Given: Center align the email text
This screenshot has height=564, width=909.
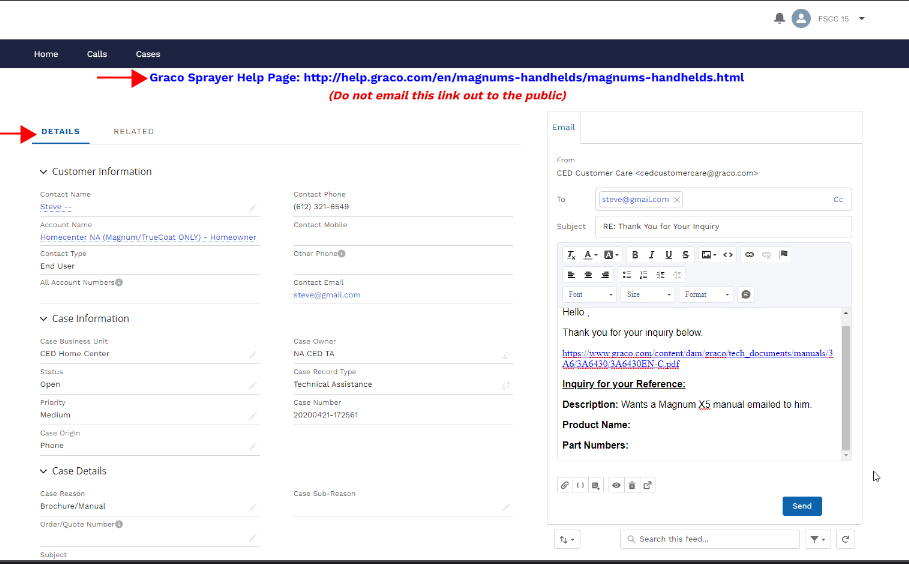Looking at the screenshot, I should pos(588,275).
